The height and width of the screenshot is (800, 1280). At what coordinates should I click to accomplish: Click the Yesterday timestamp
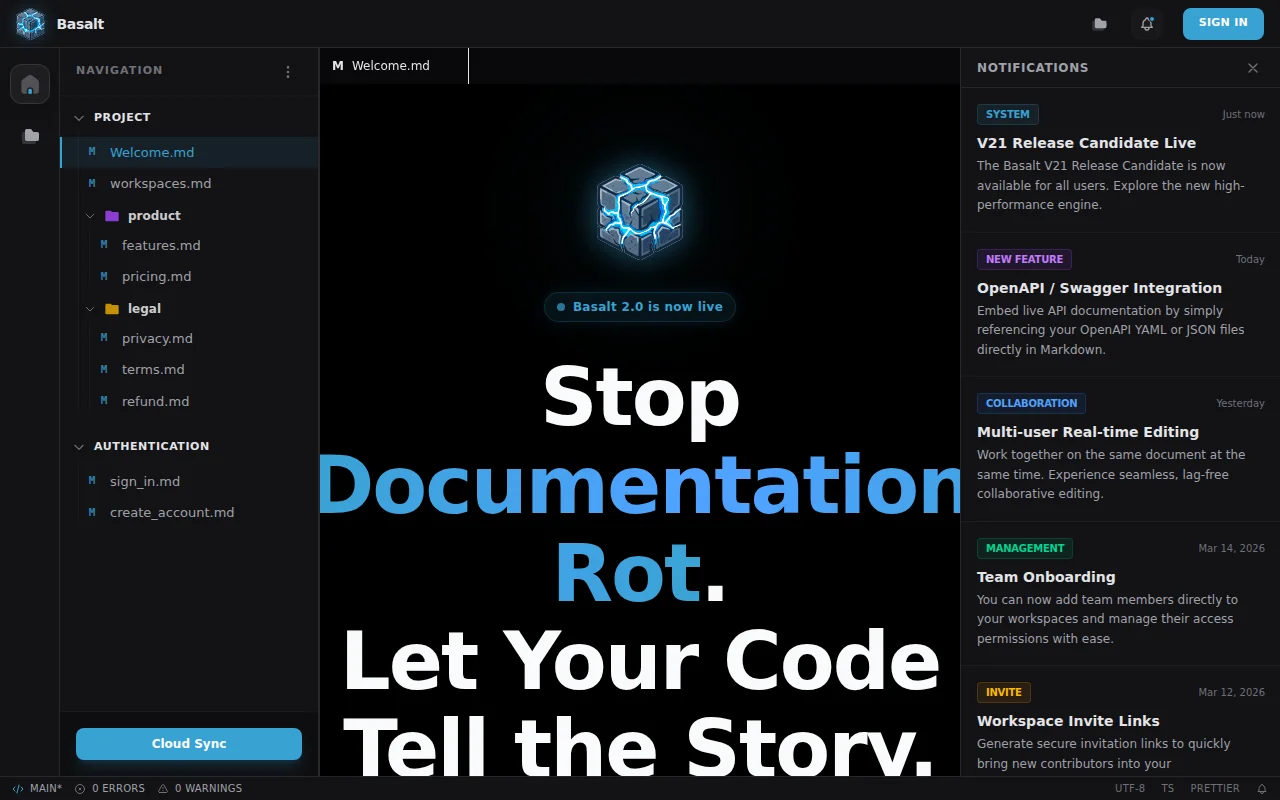tap(1240, 404)
